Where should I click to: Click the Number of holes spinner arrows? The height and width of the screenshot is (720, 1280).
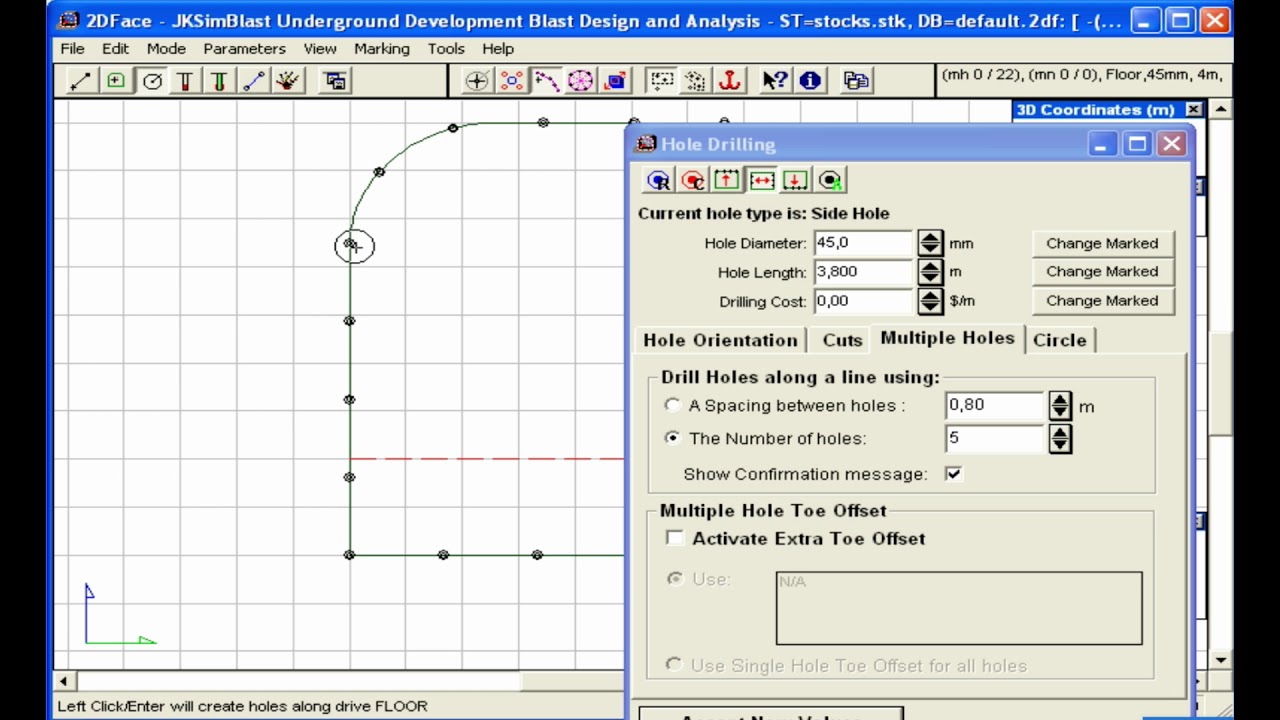click(1060, 438)
